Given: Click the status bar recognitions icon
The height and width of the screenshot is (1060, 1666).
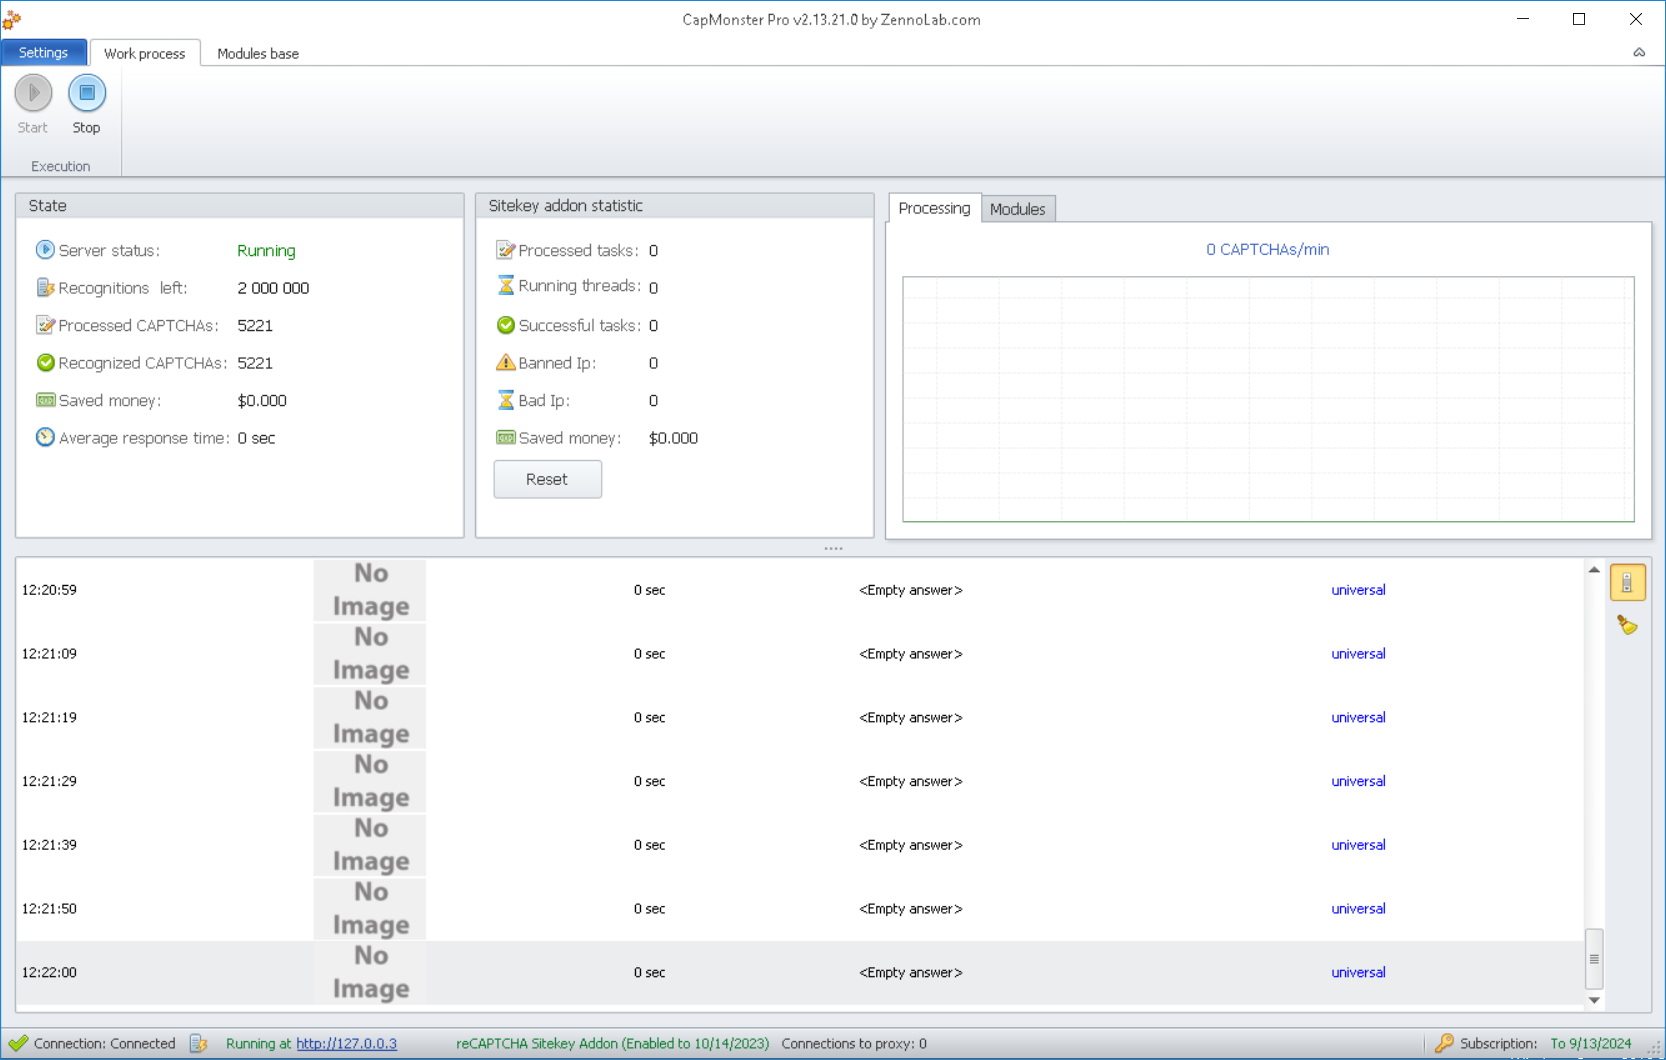Looking at the screenshot, I should click(x=198, y=1043).
